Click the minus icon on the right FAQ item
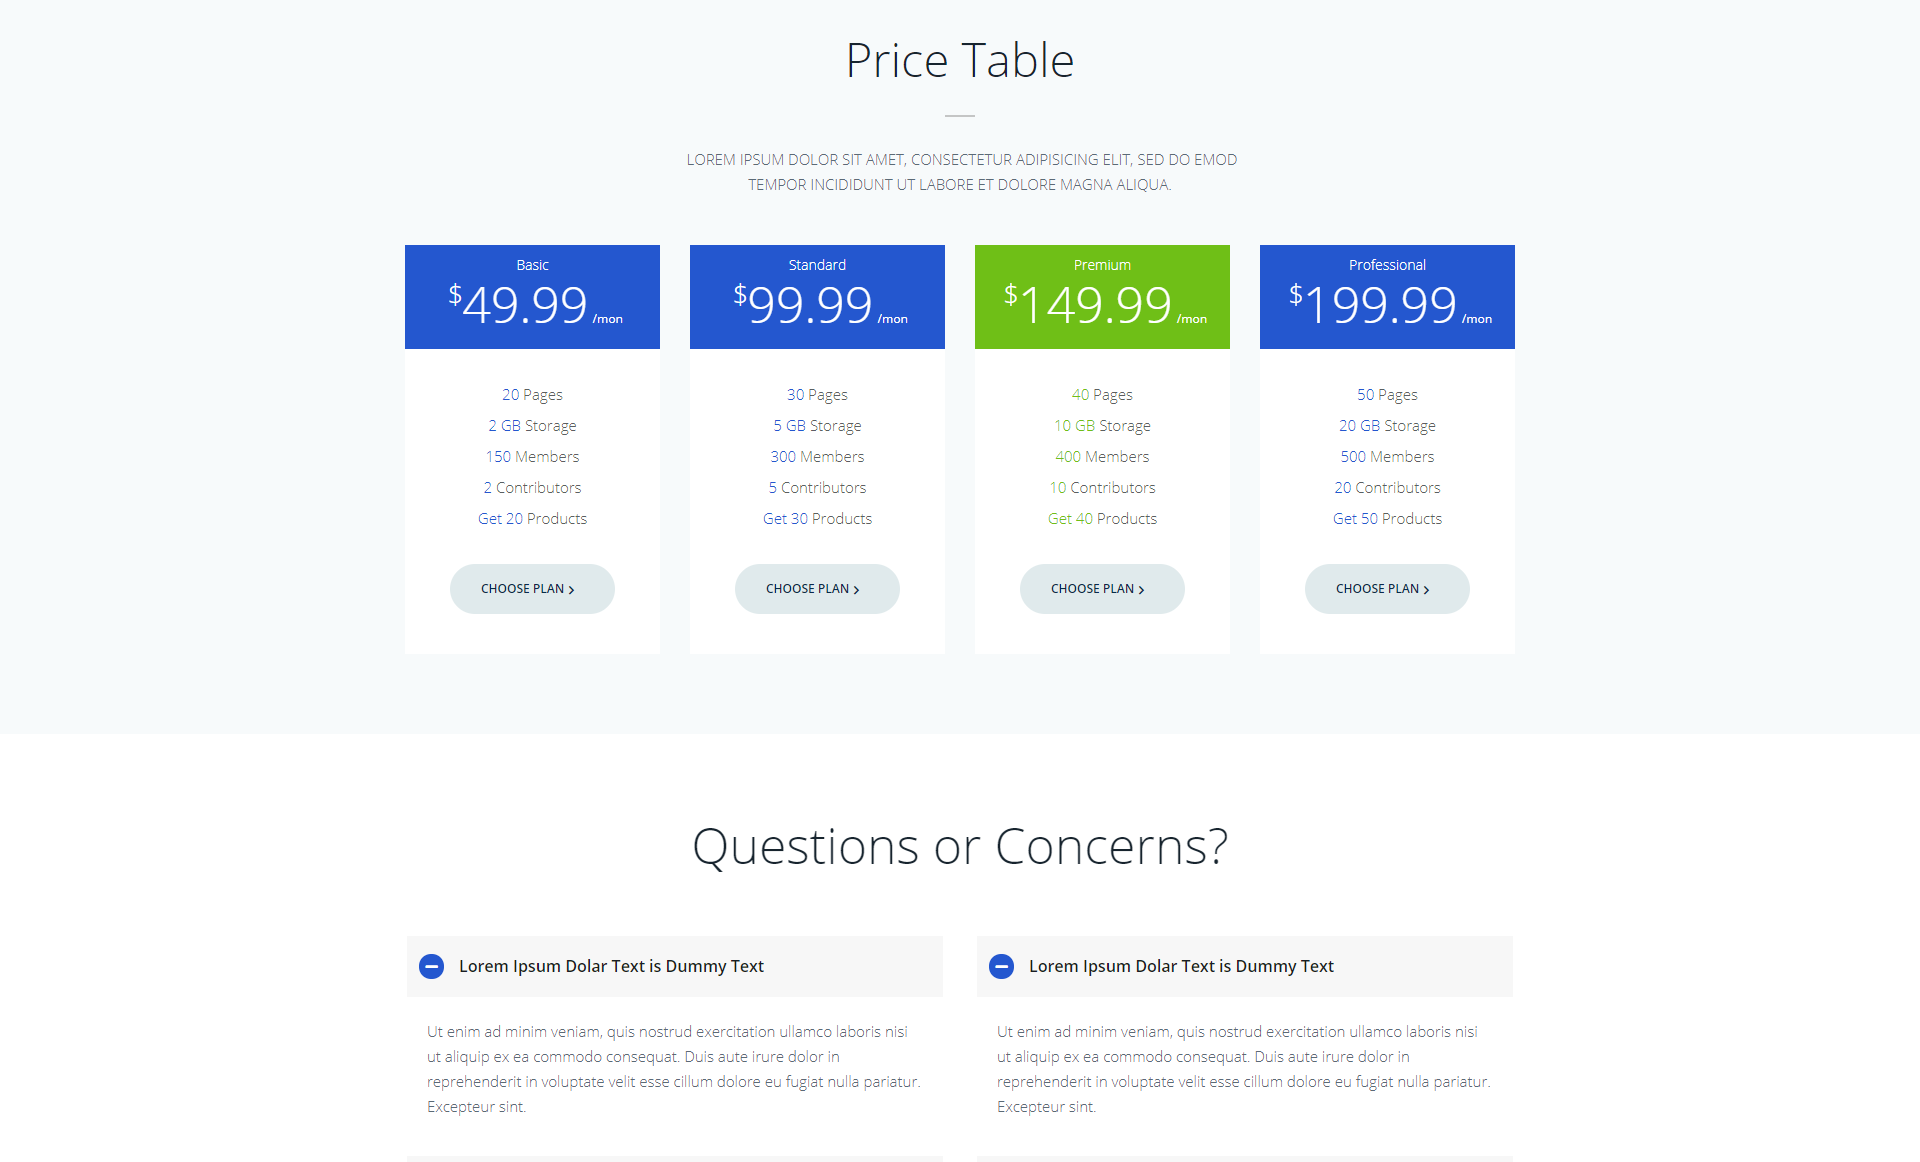This screenshot has width=1920, height=1162. click(1001, 966)
